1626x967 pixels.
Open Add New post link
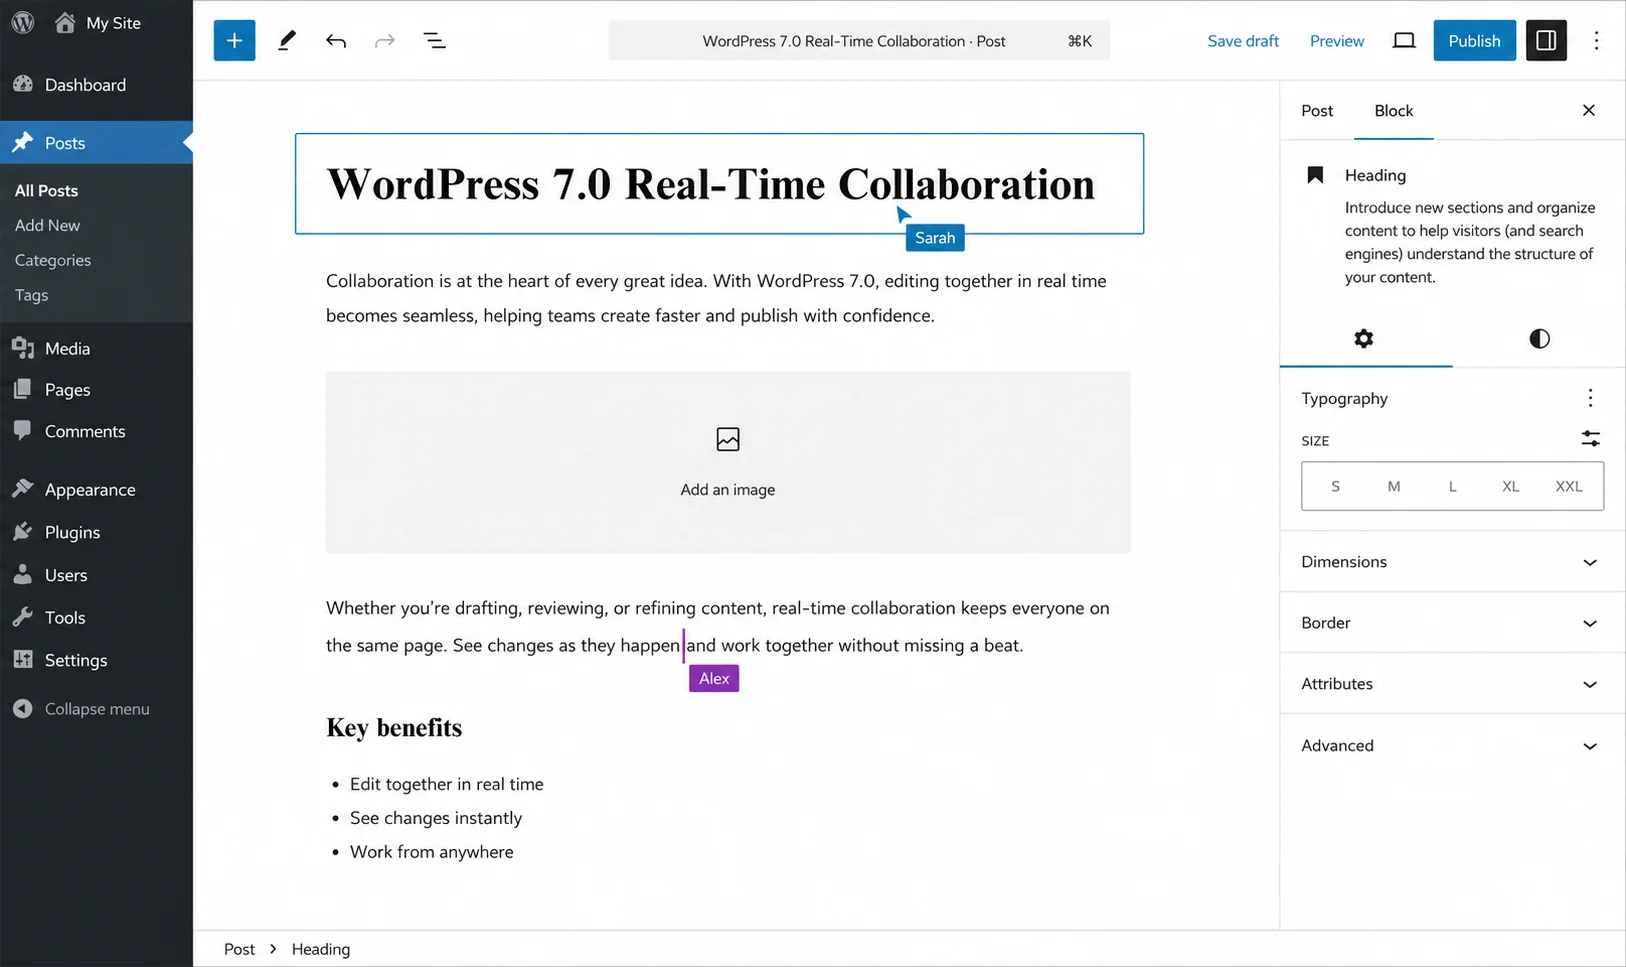point(47,225)
